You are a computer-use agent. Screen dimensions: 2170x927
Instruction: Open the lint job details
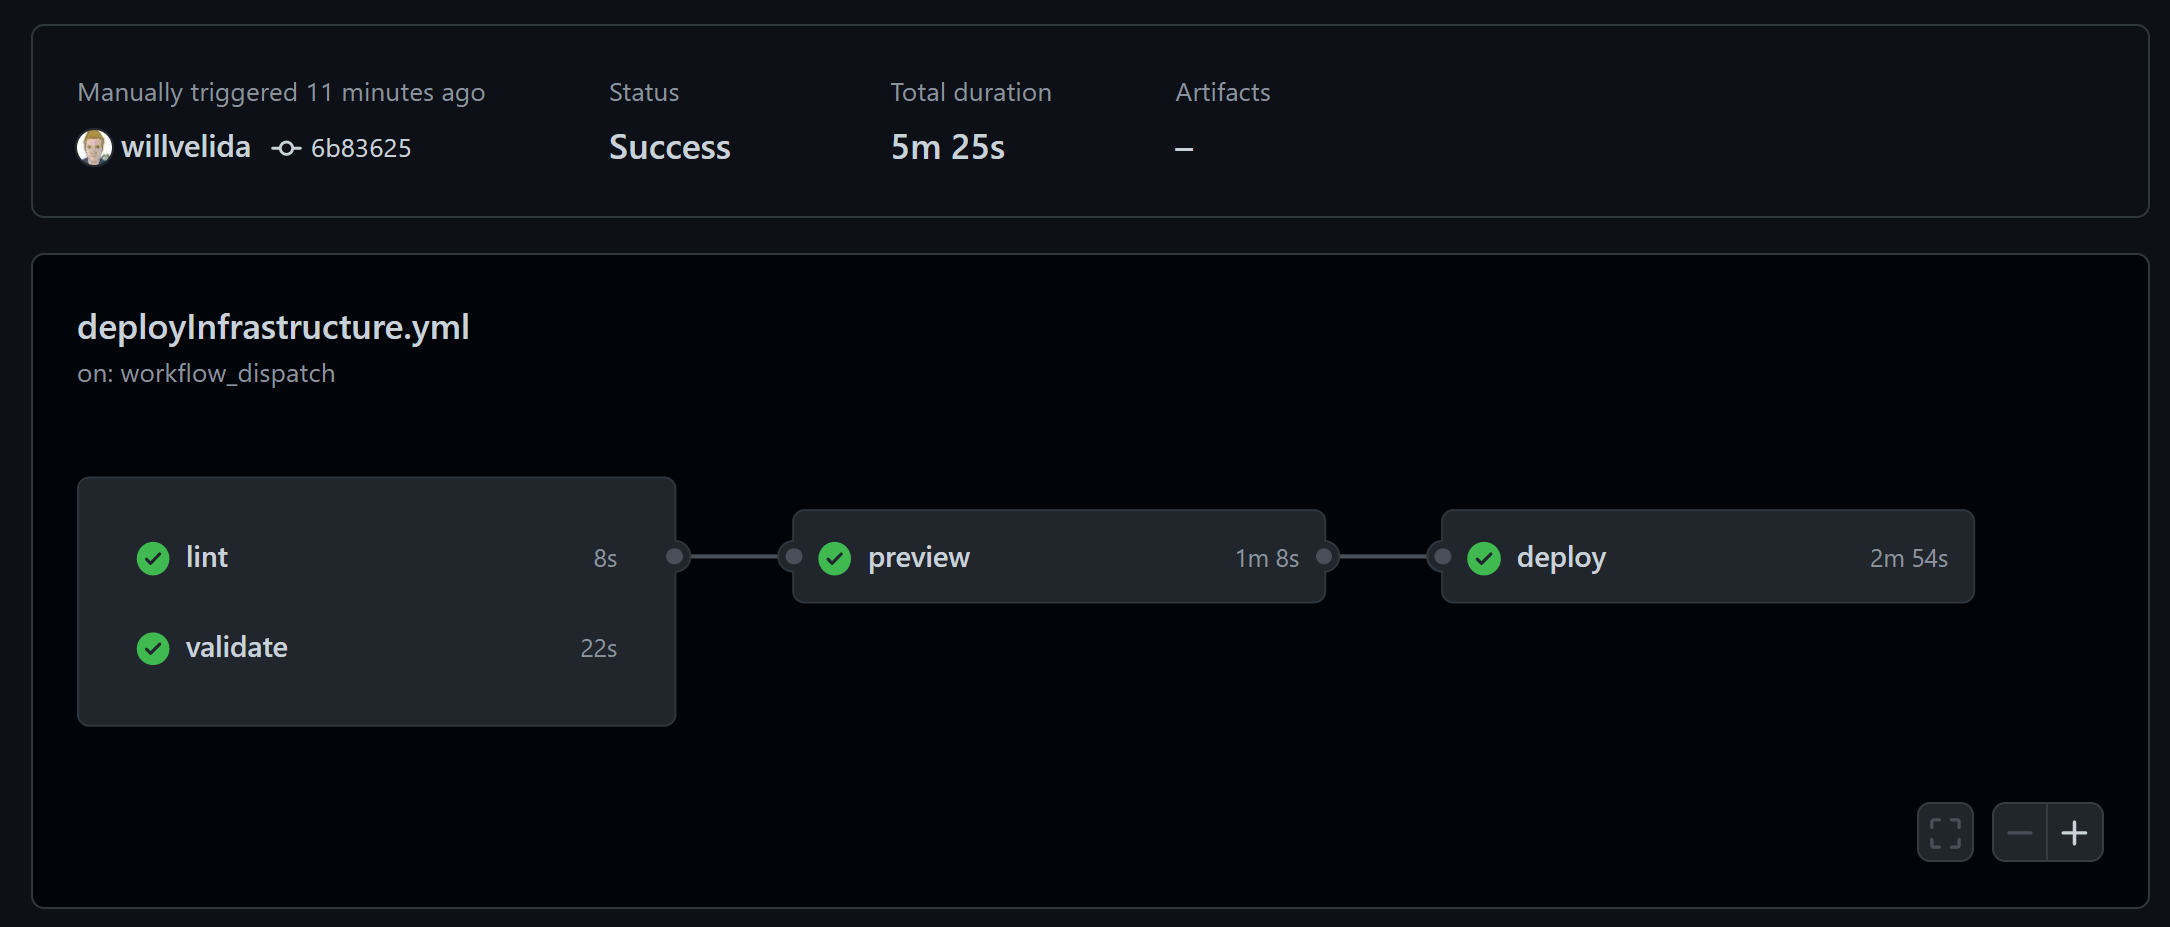pos(207,557)
